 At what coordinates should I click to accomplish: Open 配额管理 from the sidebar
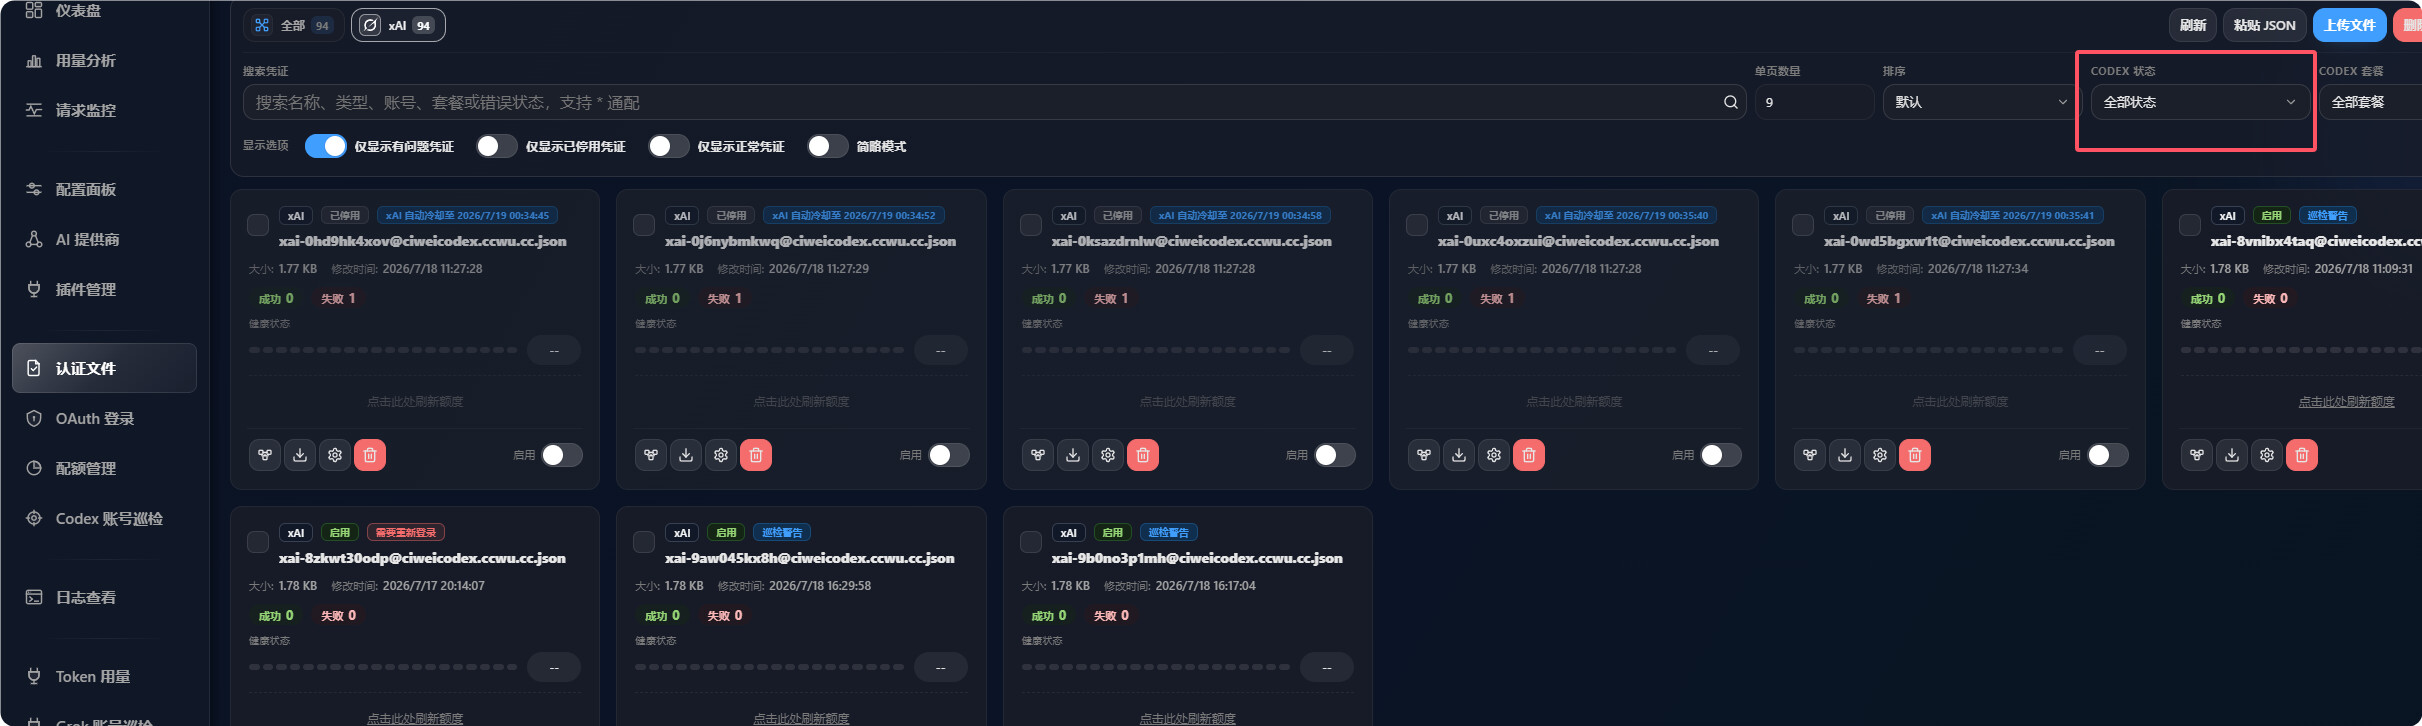point(104,469)
